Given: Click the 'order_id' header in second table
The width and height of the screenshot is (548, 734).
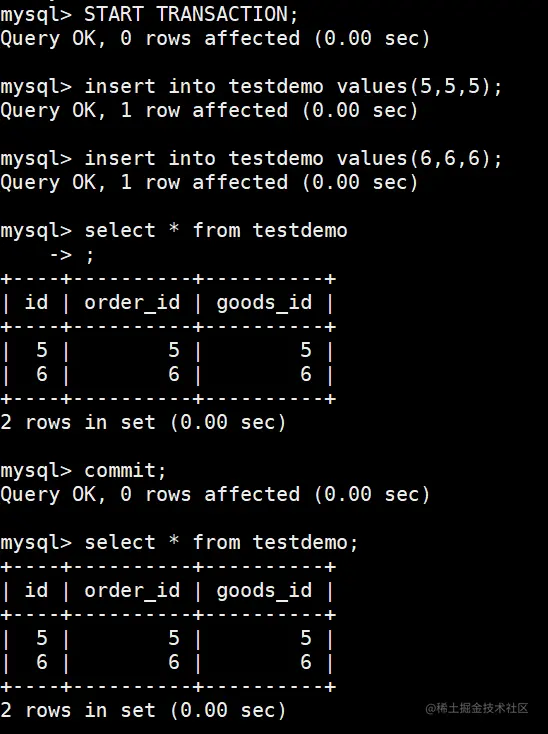Looking at the screenshot, I should click(132, 591).
